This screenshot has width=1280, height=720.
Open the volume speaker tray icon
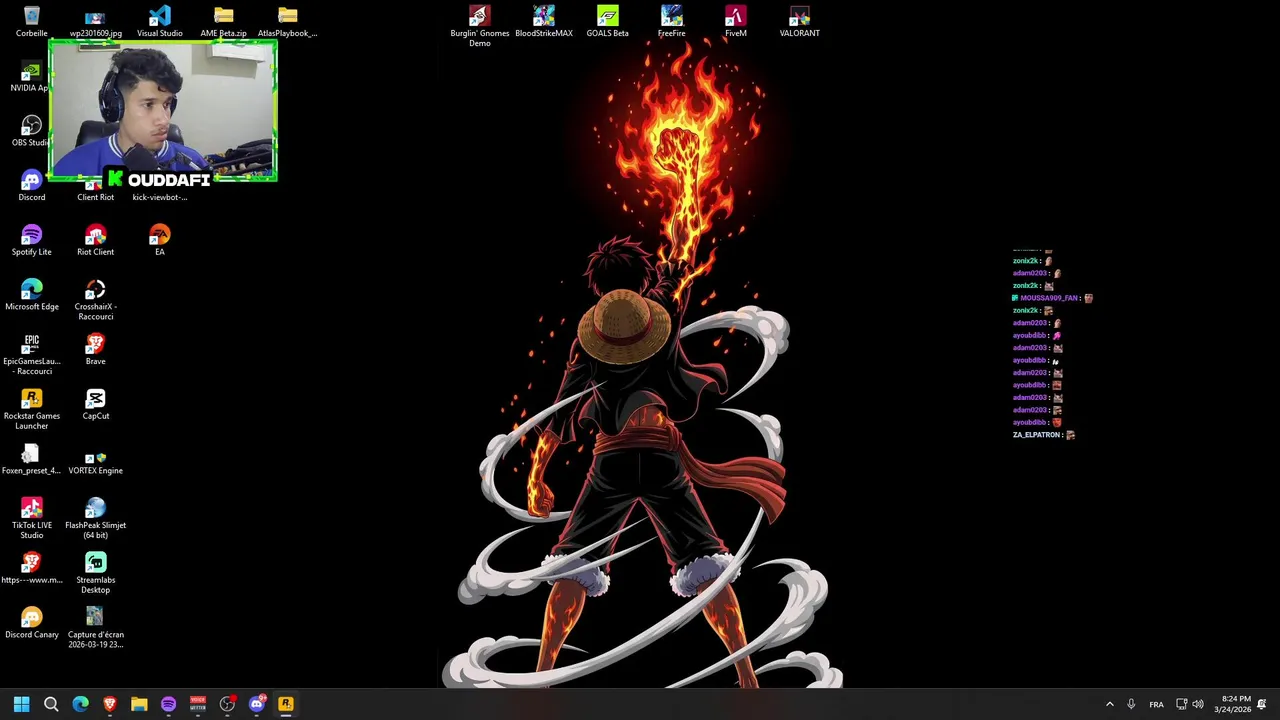click(1198, 704)
